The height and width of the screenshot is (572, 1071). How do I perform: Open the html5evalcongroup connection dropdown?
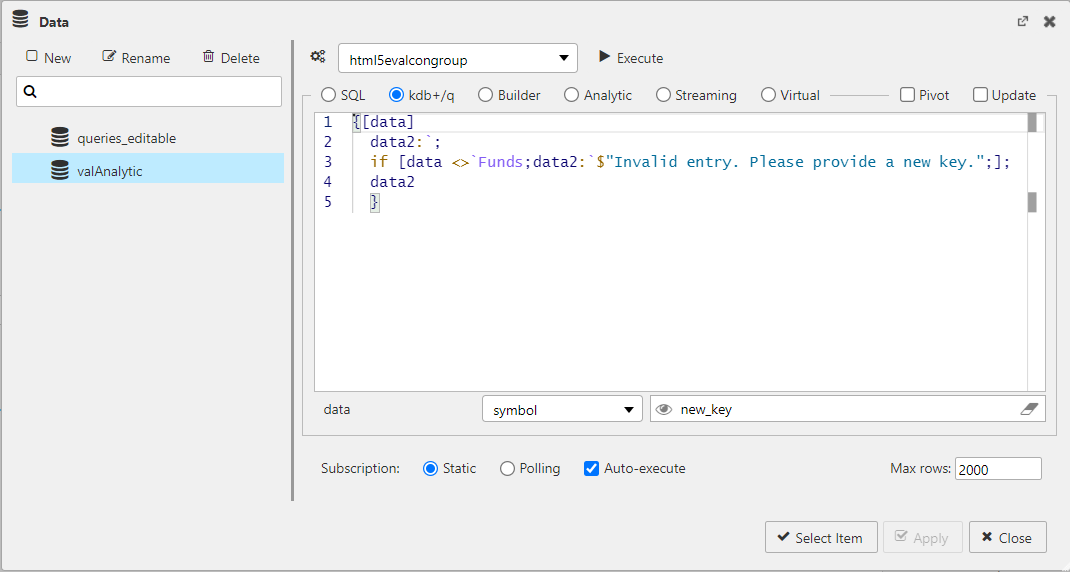[458, 60]
